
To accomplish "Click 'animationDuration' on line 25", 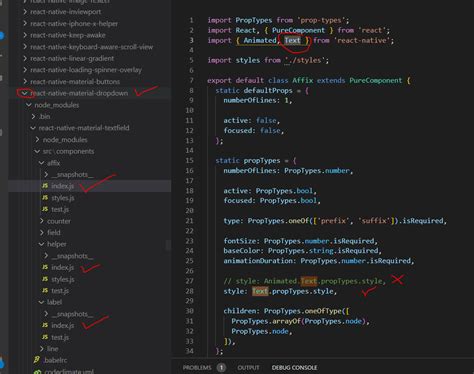I will (x=258, y=260).
